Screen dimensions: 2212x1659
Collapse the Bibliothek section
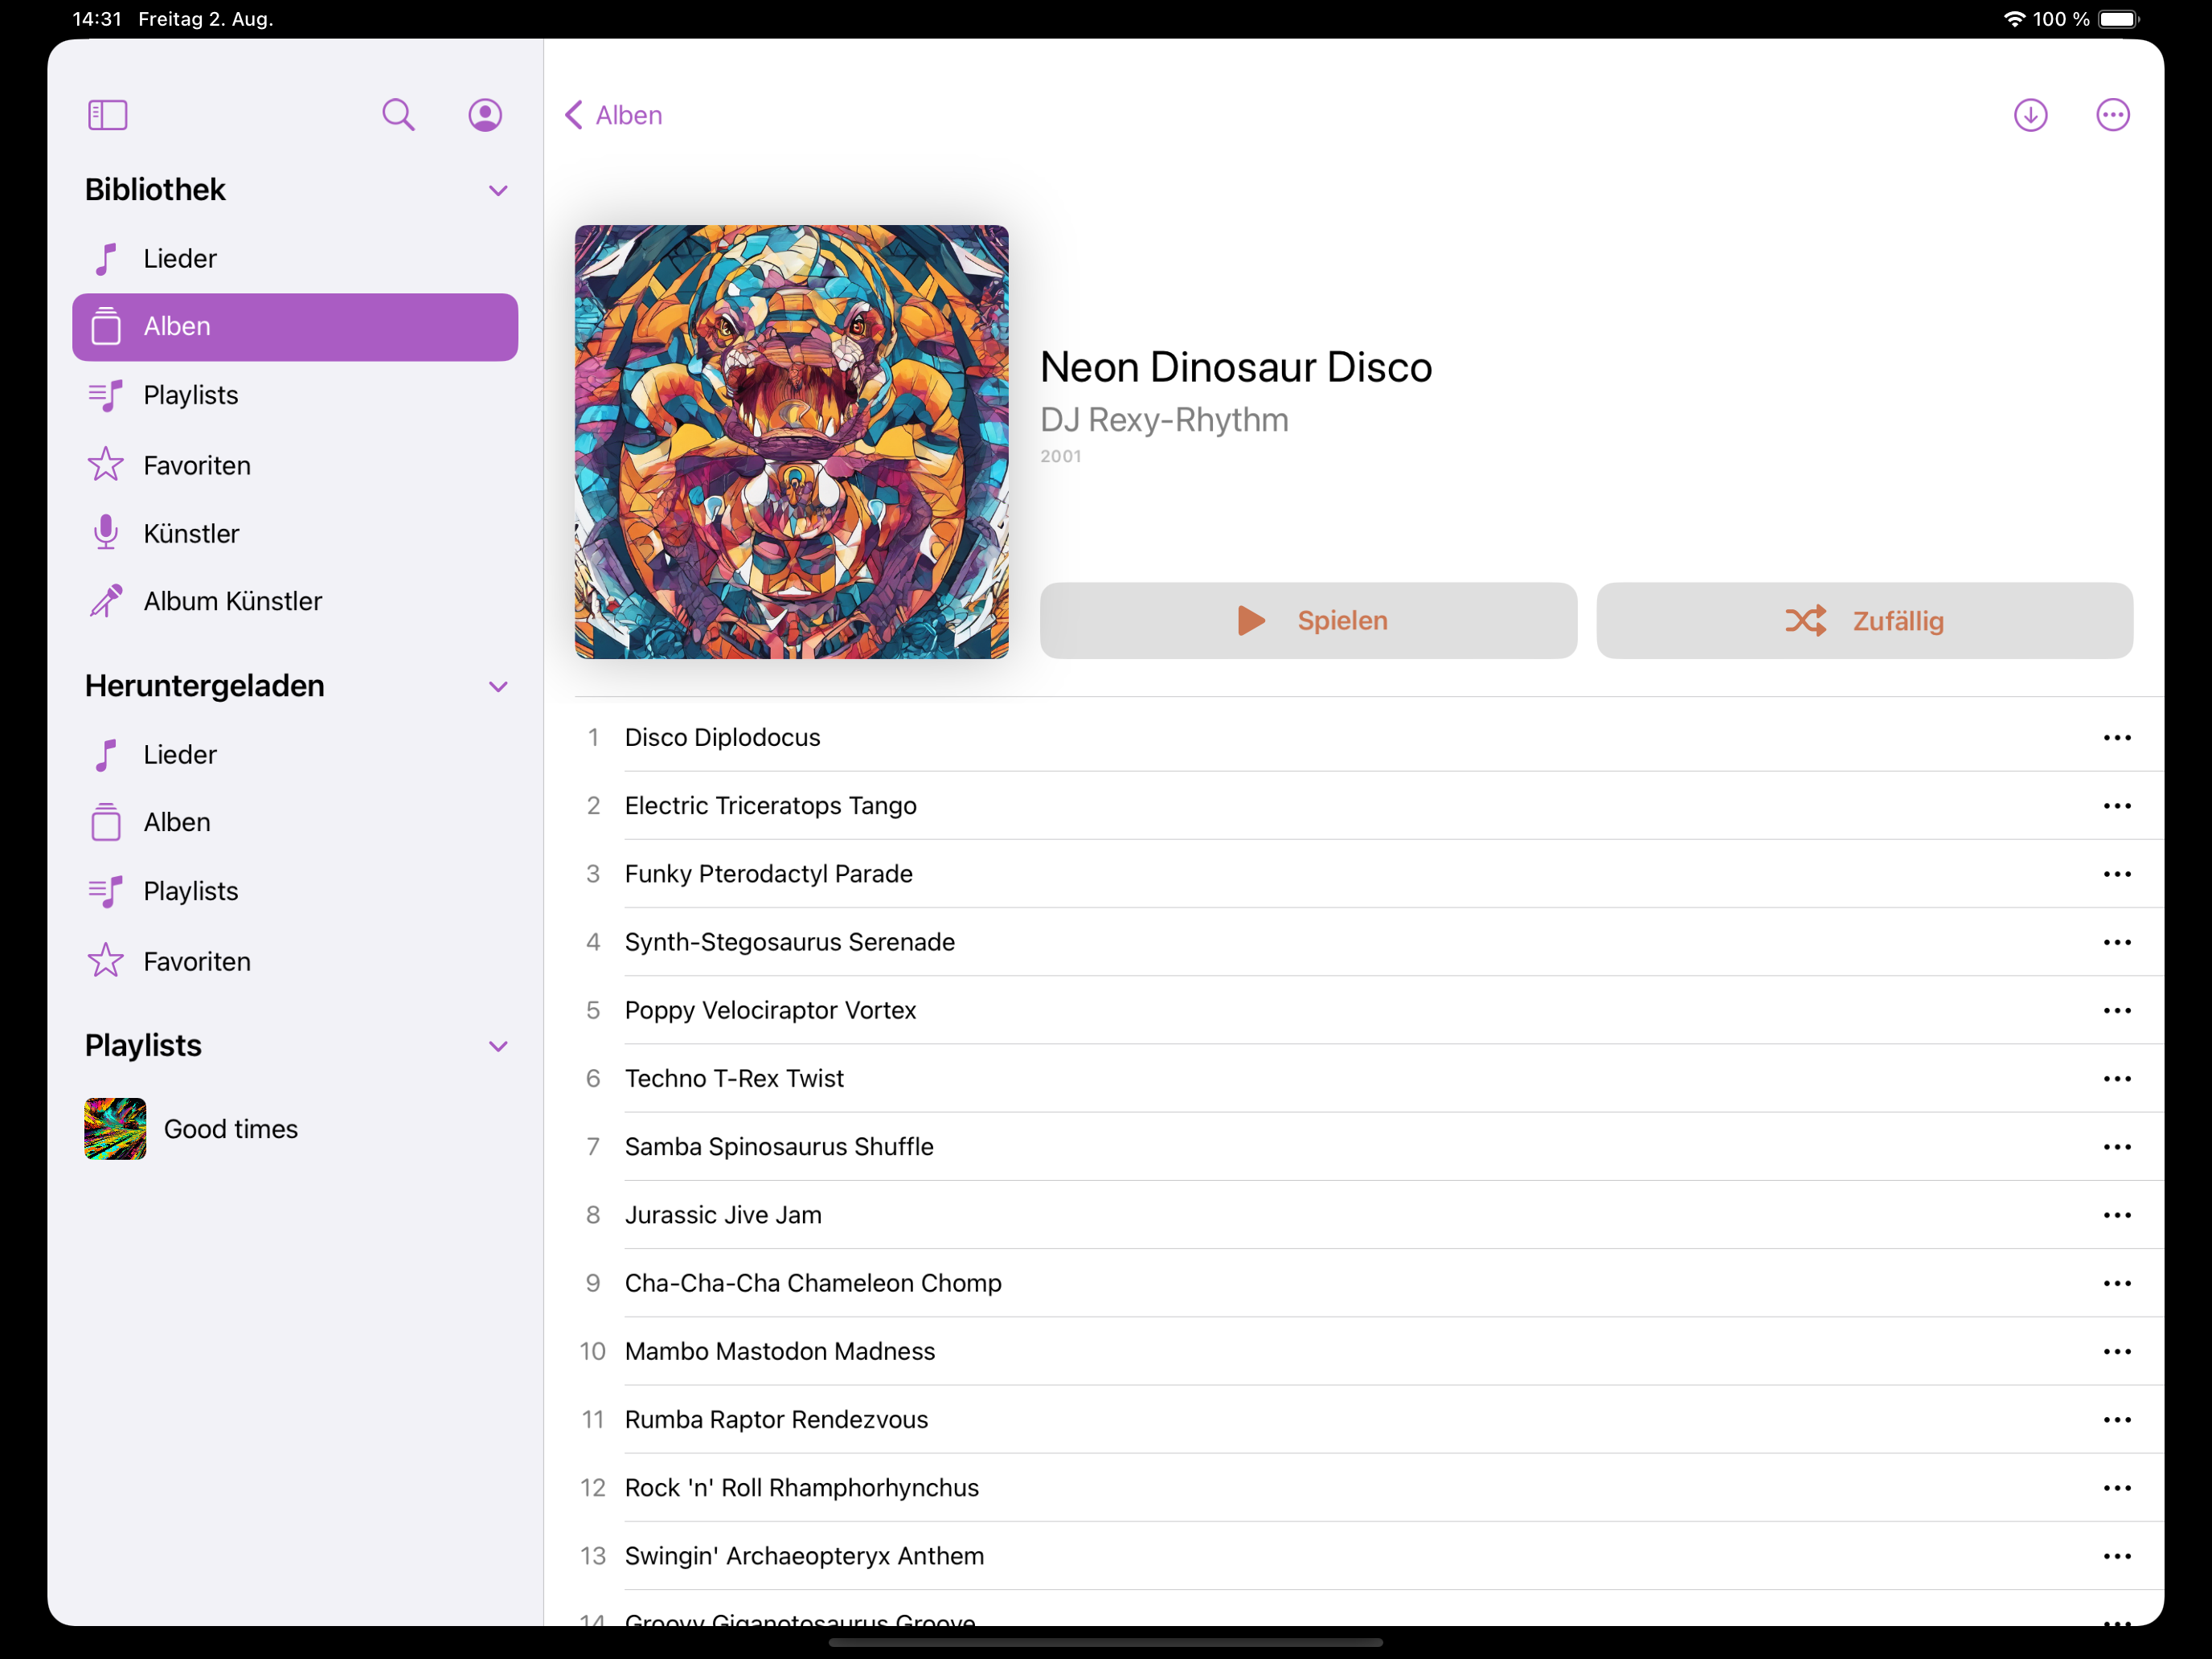click(498, 190)
